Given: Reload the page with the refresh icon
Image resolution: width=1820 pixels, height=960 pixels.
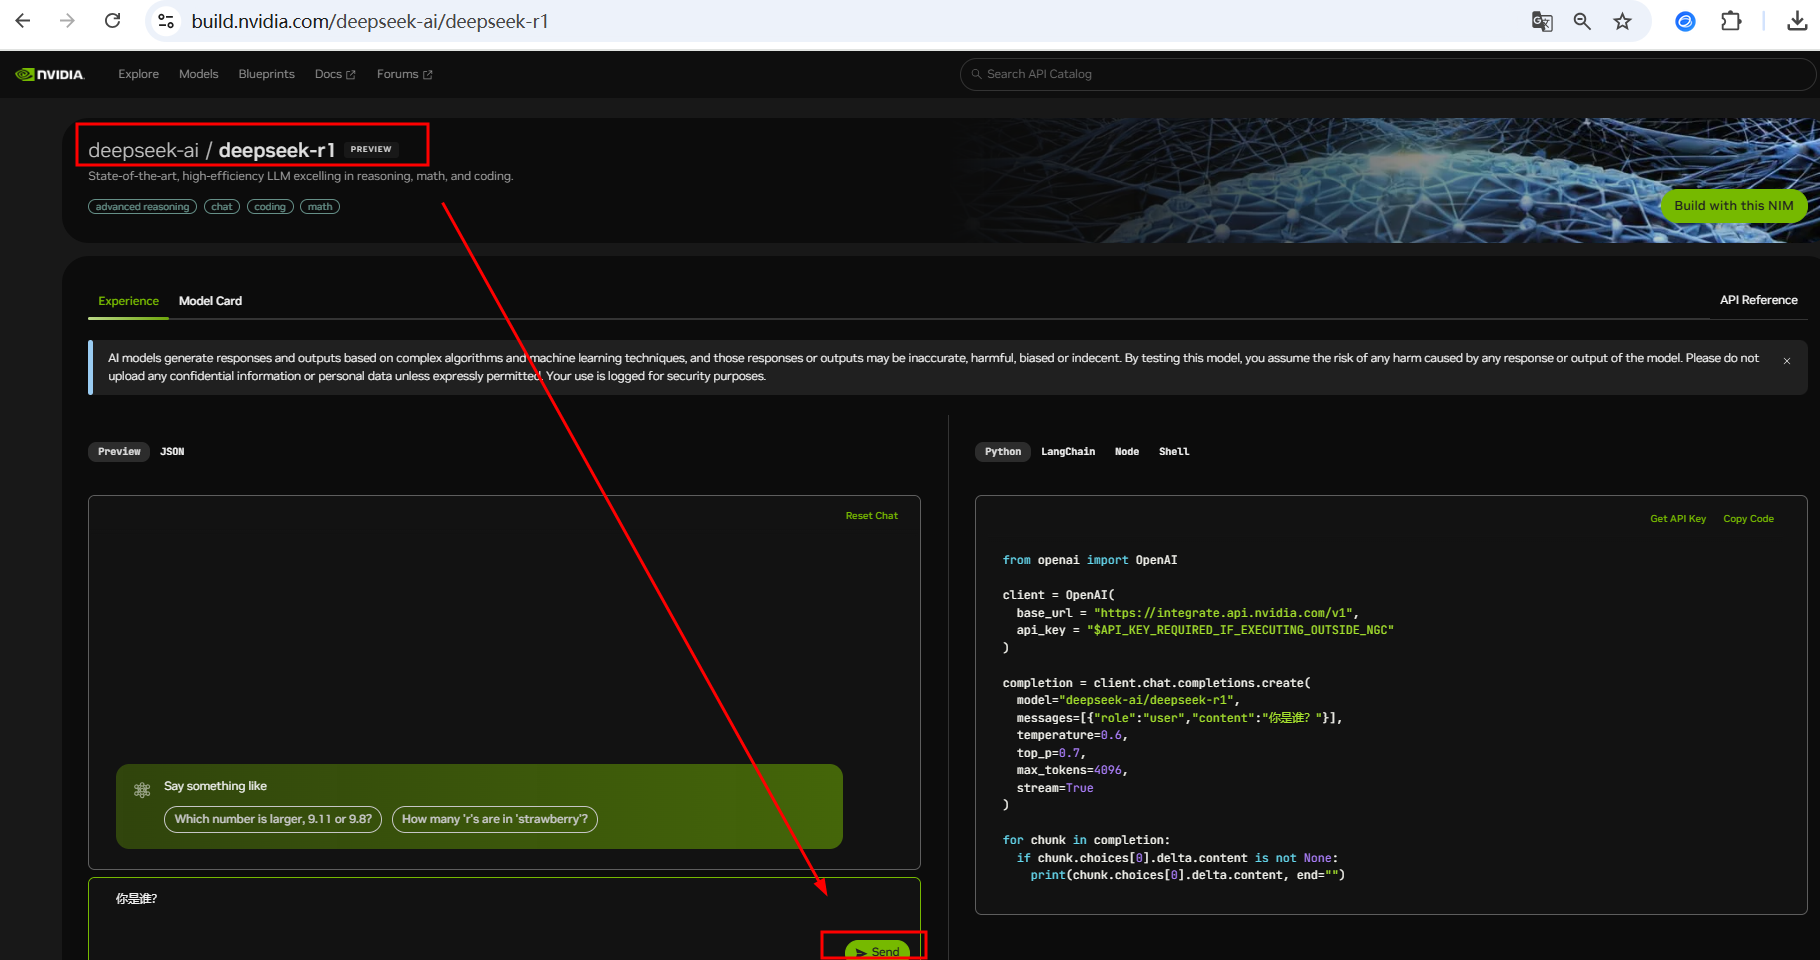Looking at the screenshot, I should click(112, 20).
